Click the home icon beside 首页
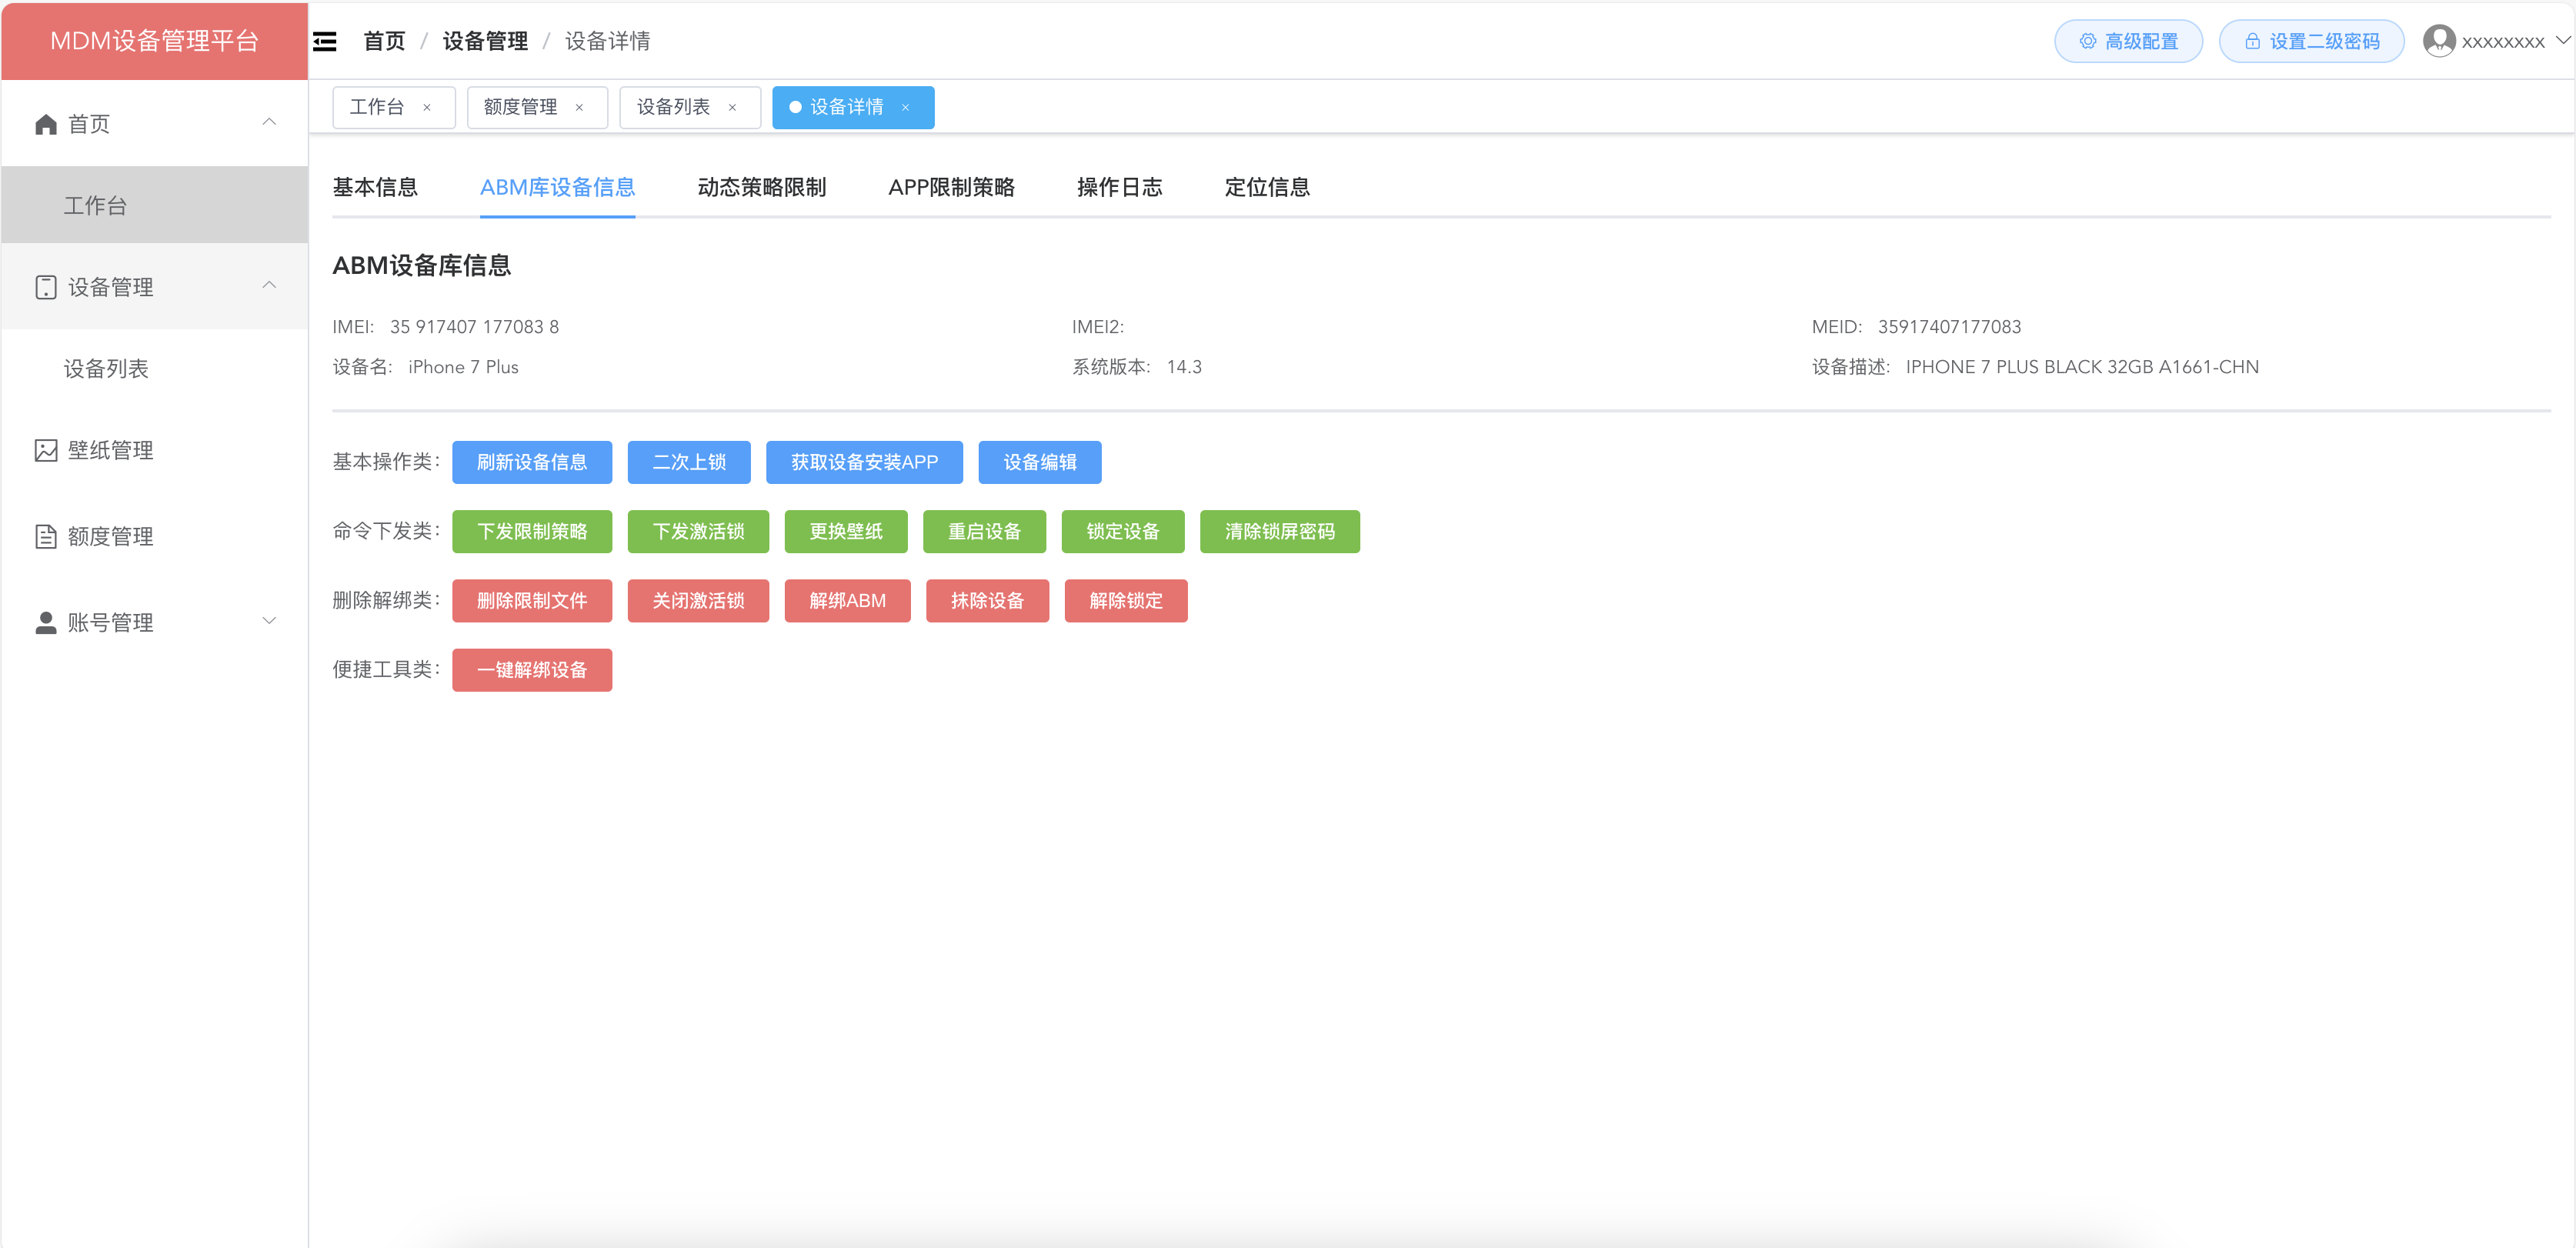This screenshot has width=2576, height=1248. (46, 124)
